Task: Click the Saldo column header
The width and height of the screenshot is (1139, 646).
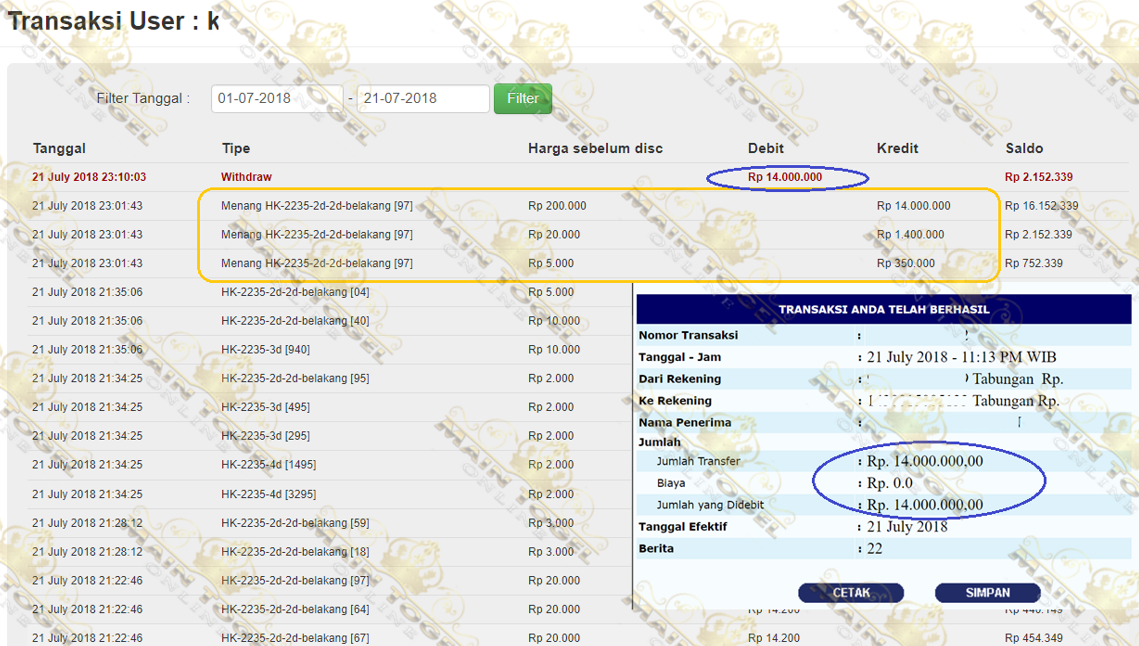Action: [1025, 148]
